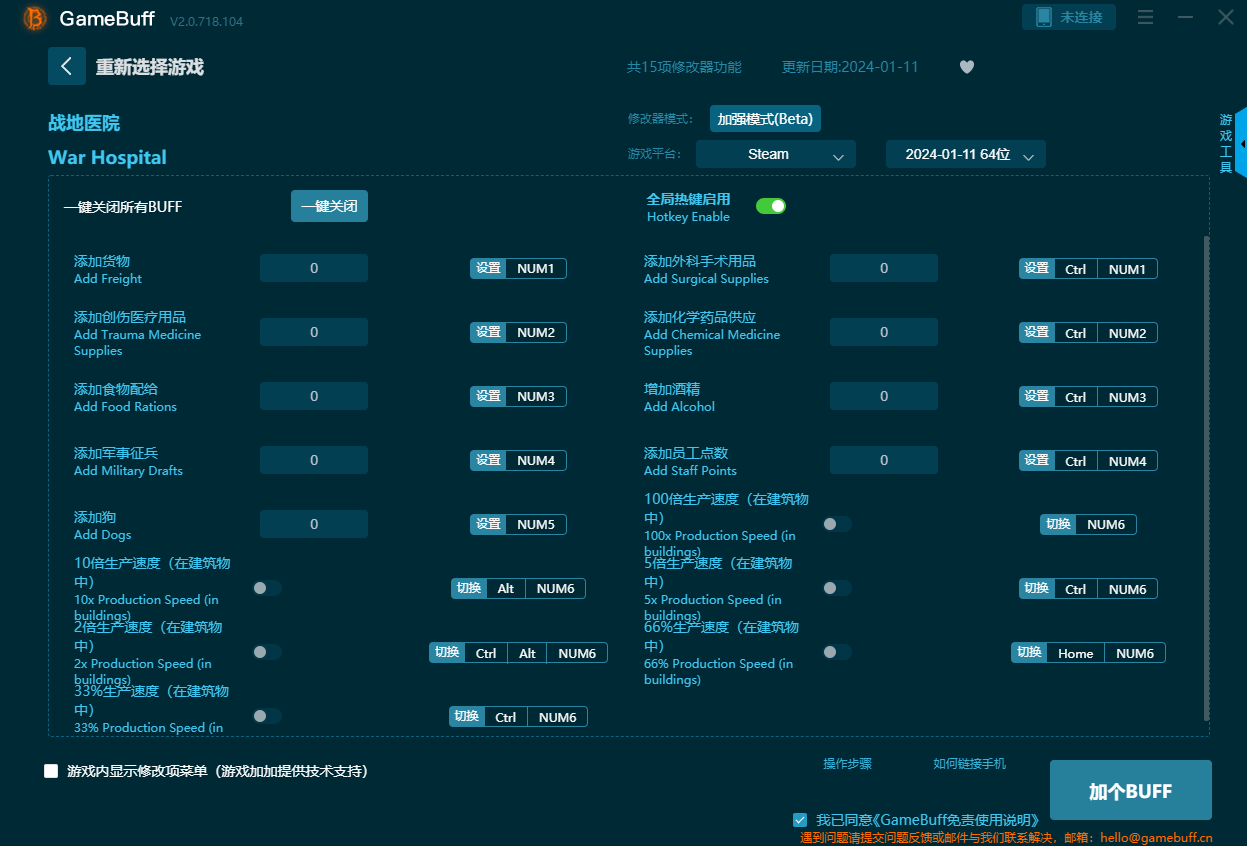Toggle 2x Production Speed switch
The image size is (1247, 846).
click(x=267, y=652)
